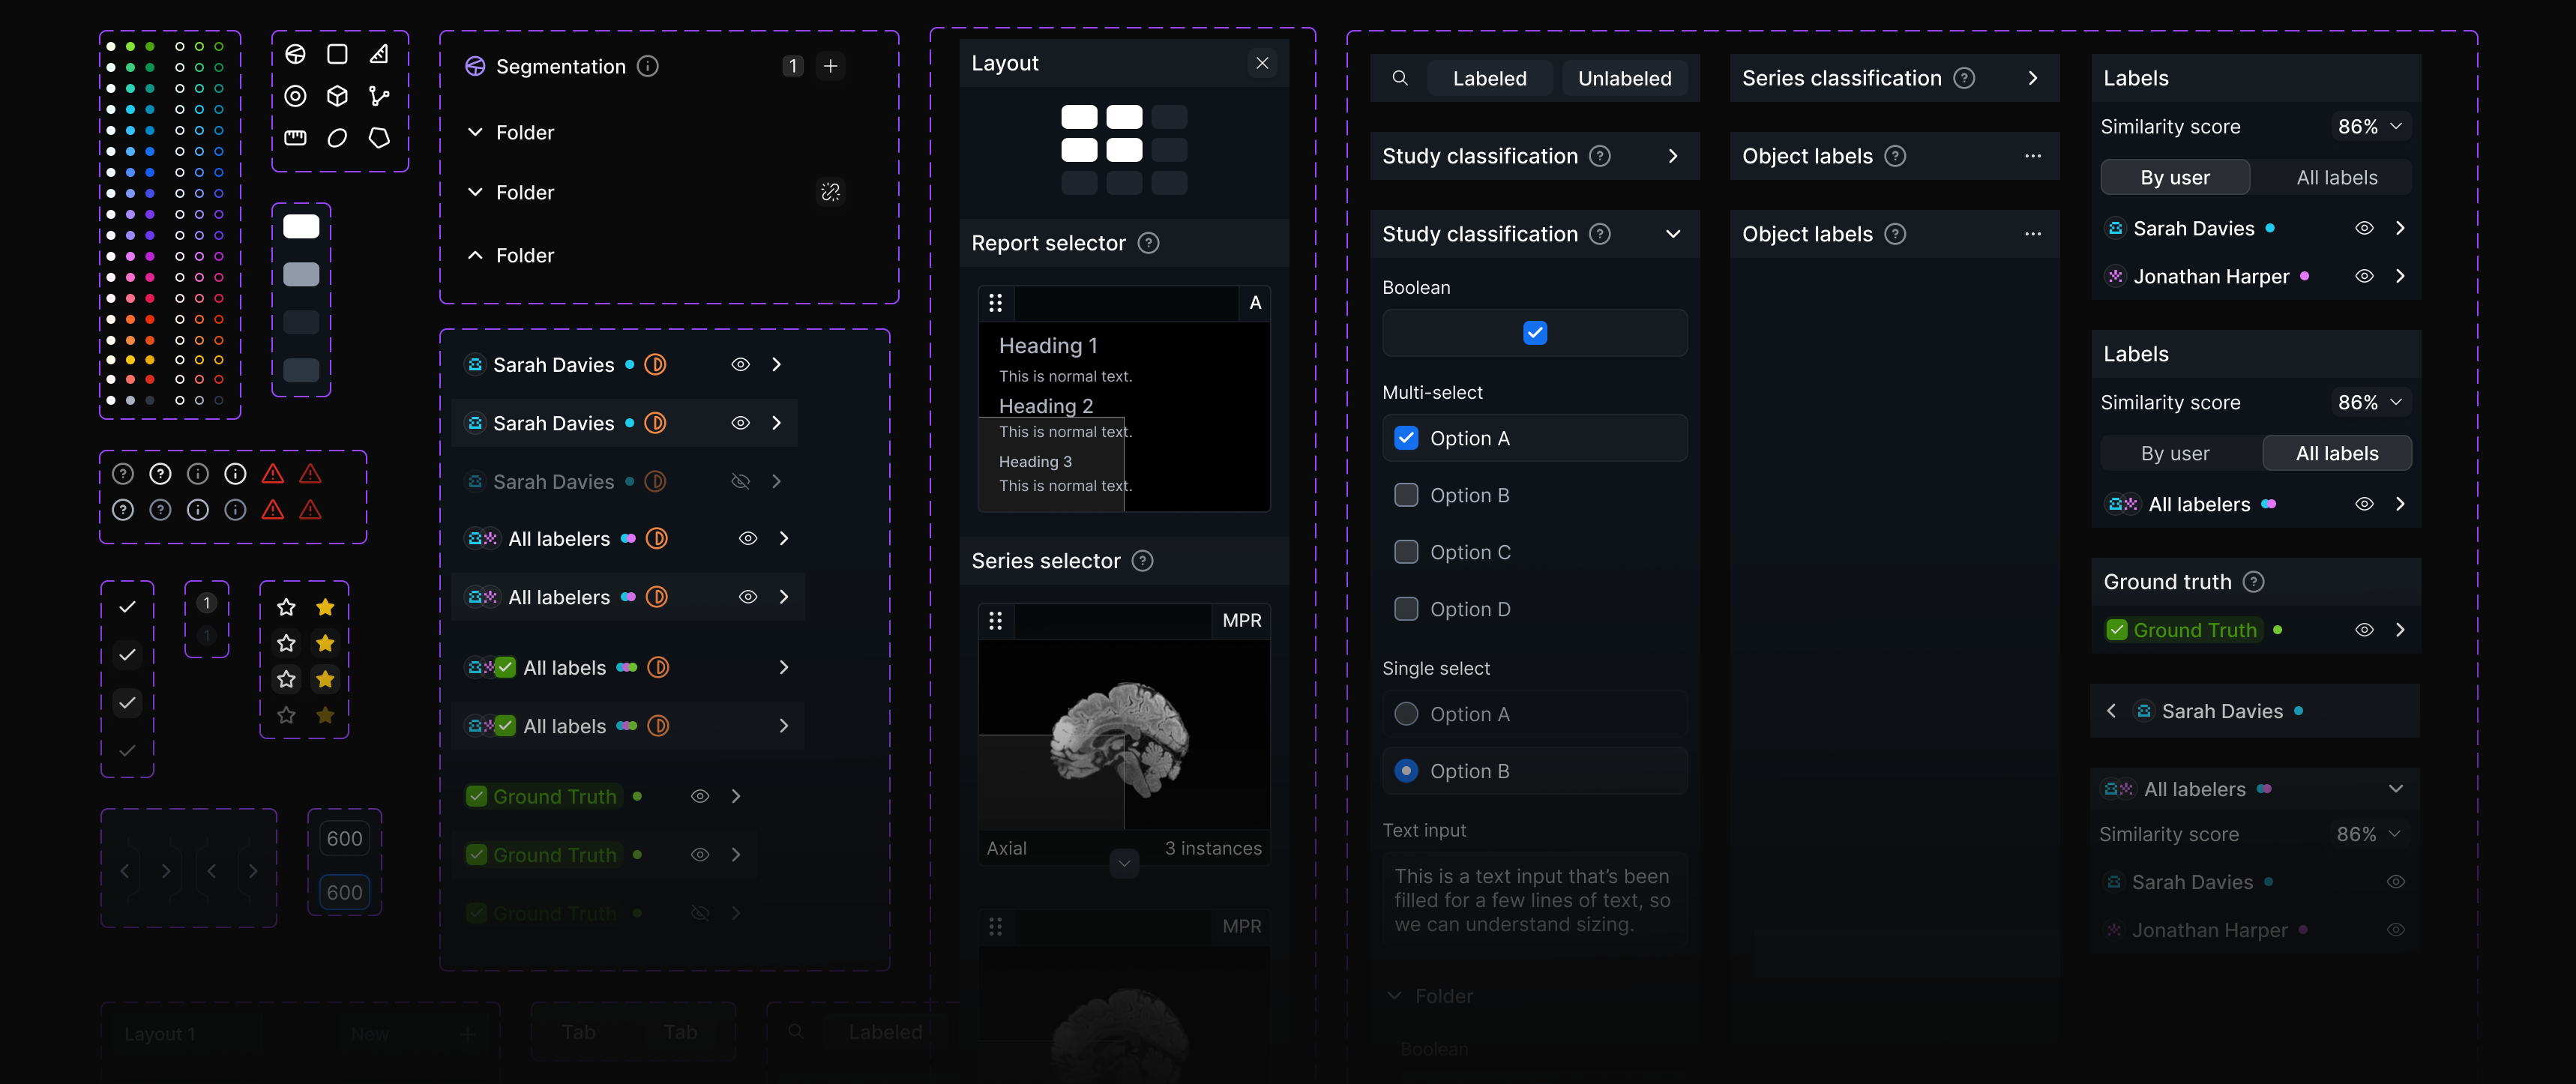Click the dimmed checkmark icon
Image resolution: width=2576 pixels, height=1084 pixels.
127,751
